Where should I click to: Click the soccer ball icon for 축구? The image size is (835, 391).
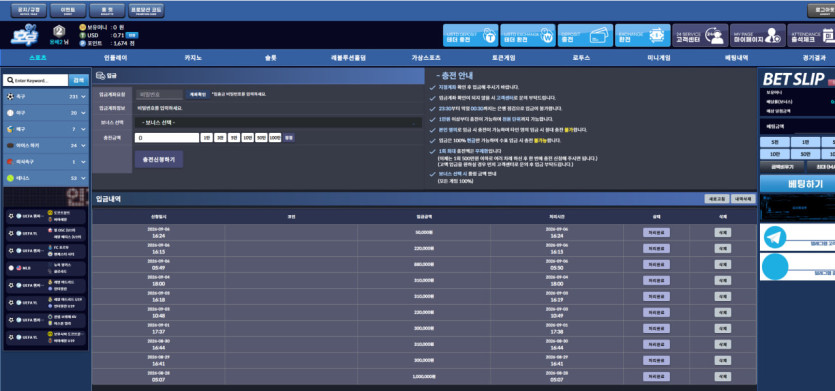pyautogui.click(x=10, y=97)
